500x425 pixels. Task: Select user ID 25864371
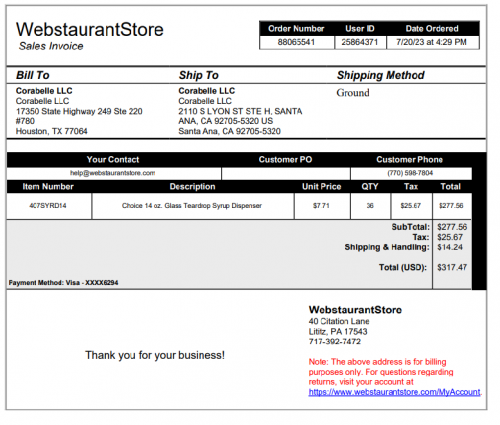click(x=360, y=42)
